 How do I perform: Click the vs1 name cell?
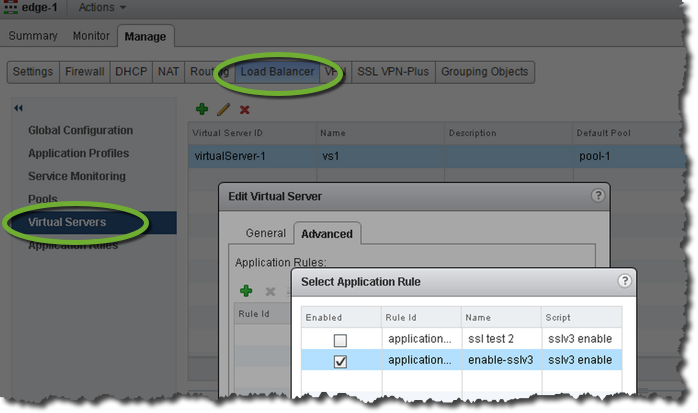pos(380,156)
